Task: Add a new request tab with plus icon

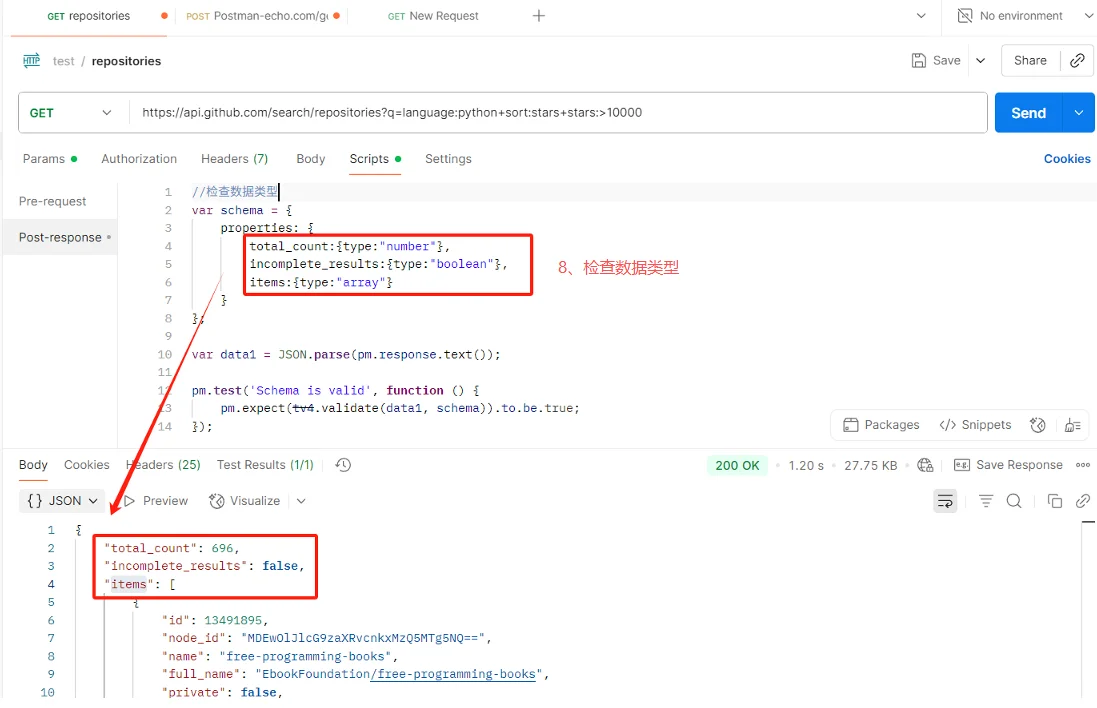Action: (x=539, y=16)
